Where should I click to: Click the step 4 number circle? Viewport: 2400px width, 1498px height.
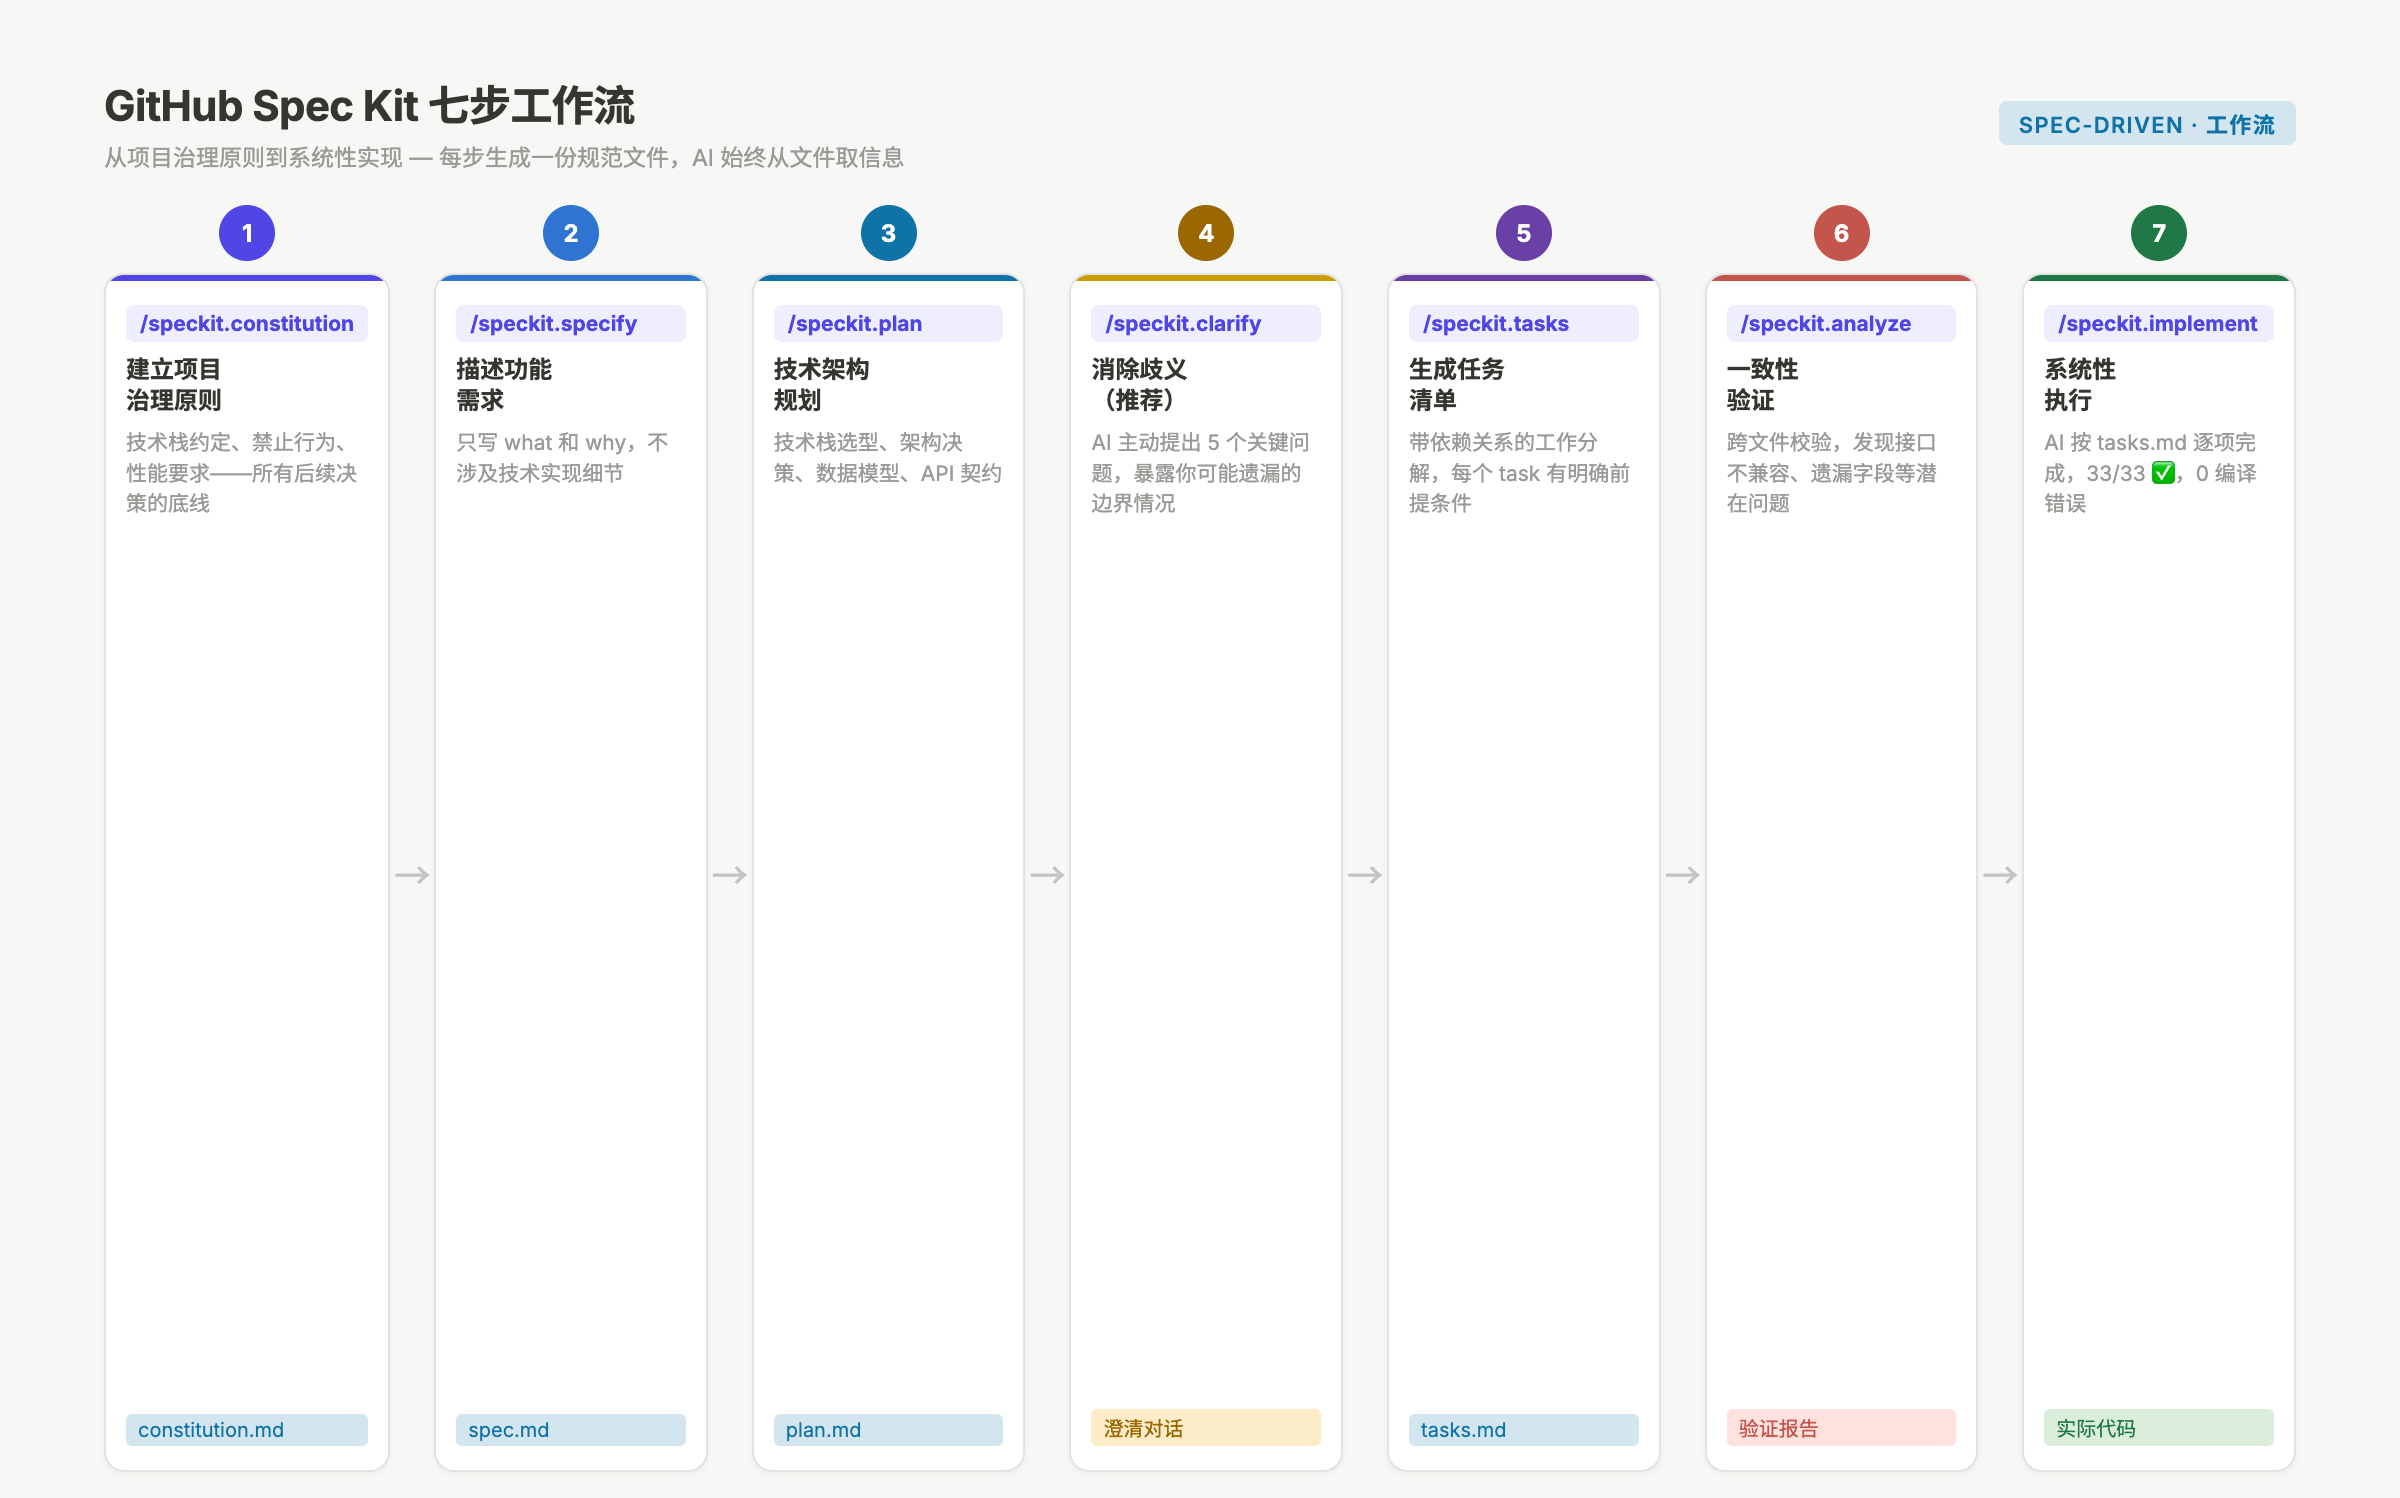tap(1206, 233)
